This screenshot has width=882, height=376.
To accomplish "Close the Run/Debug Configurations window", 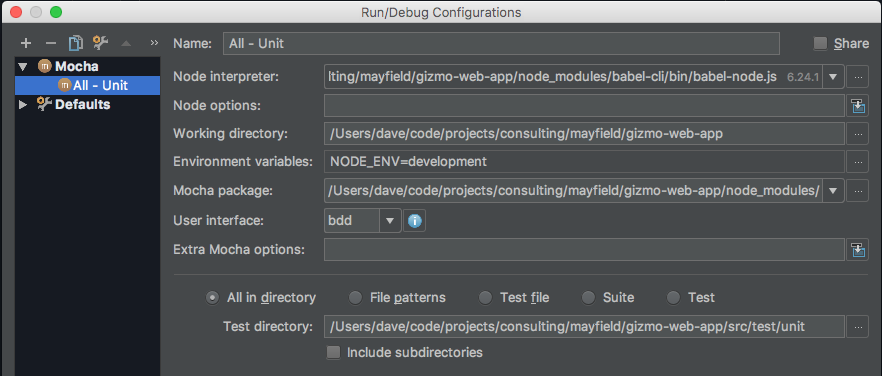I will coord(16,12).
